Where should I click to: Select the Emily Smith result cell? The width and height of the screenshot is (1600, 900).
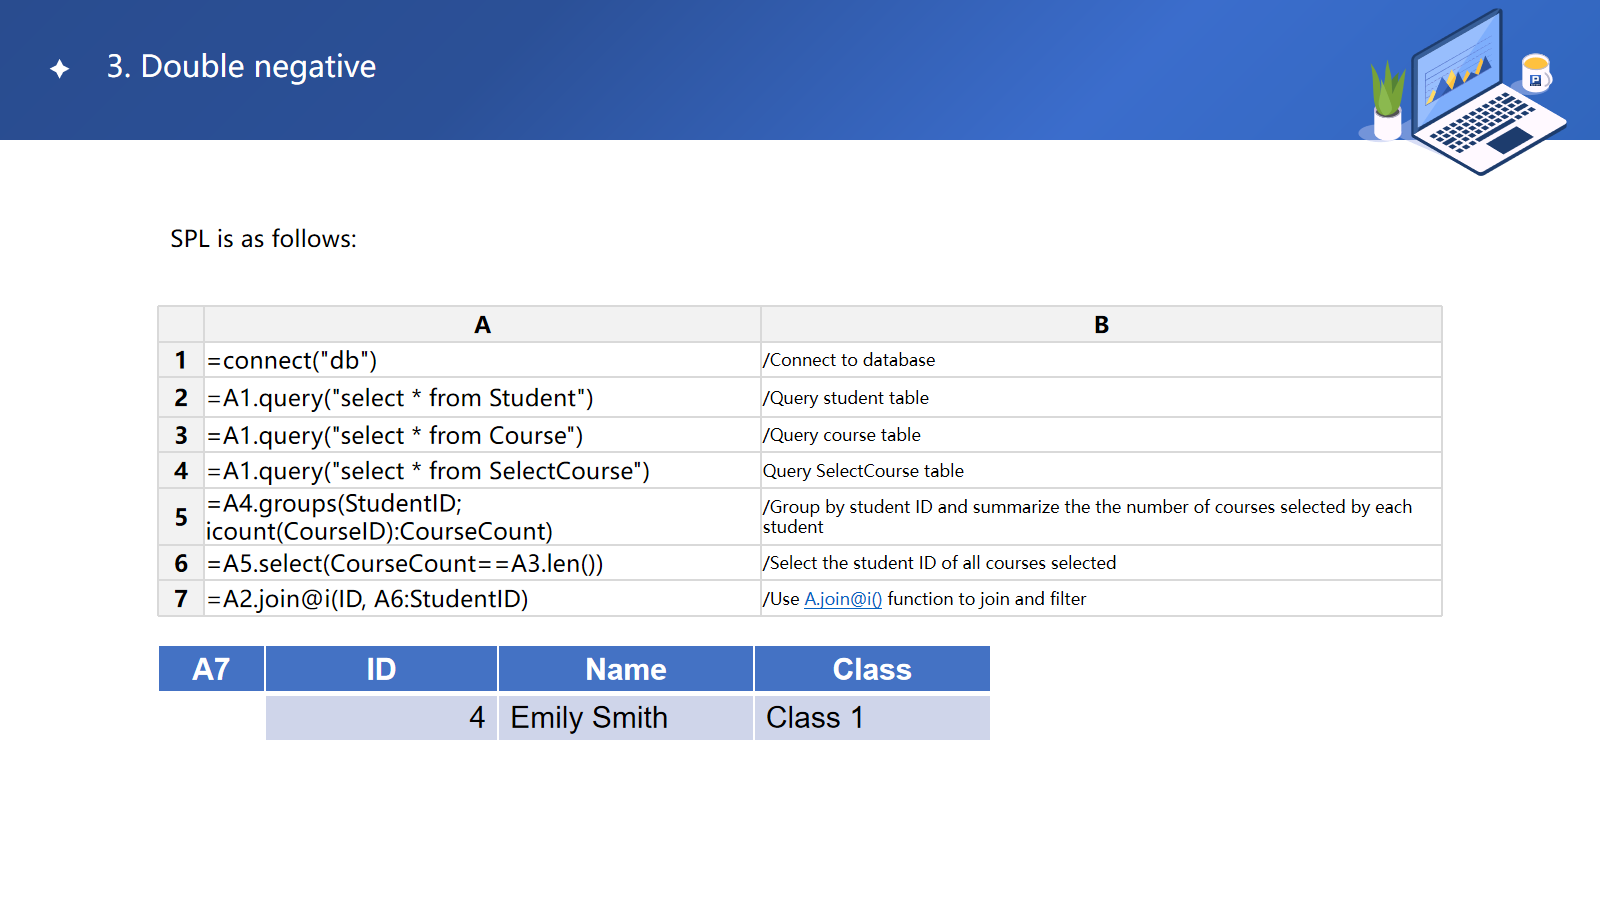[625, 718]
